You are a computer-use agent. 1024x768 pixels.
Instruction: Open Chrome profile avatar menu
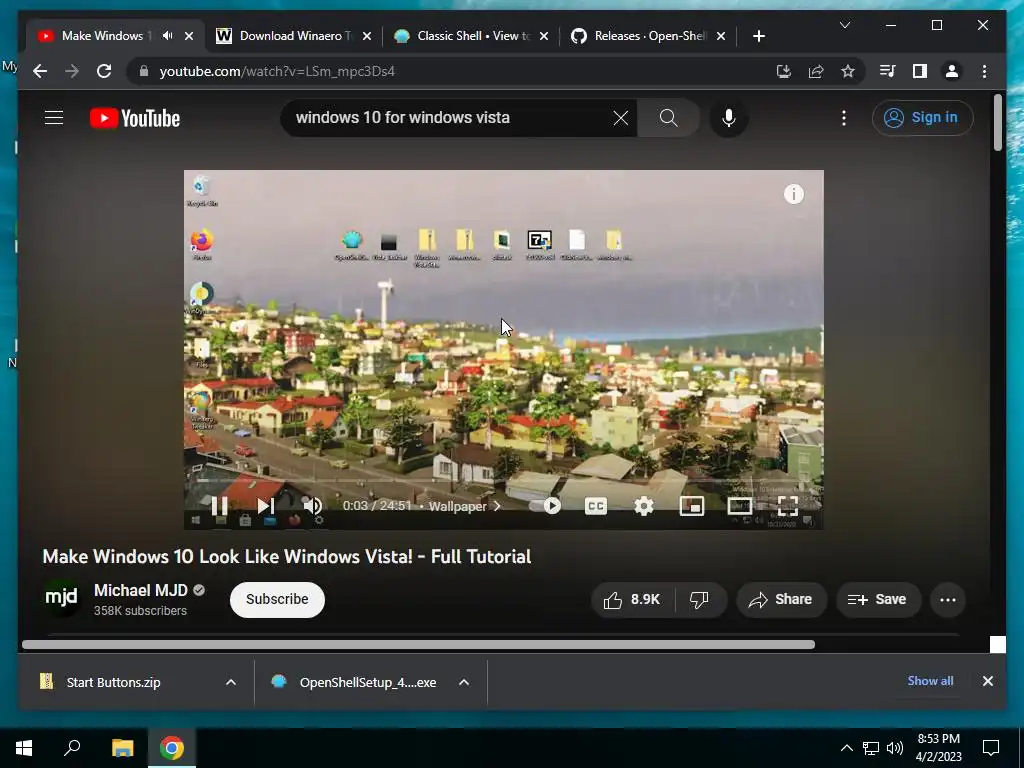pyautogui.click(x=952, y=71)
